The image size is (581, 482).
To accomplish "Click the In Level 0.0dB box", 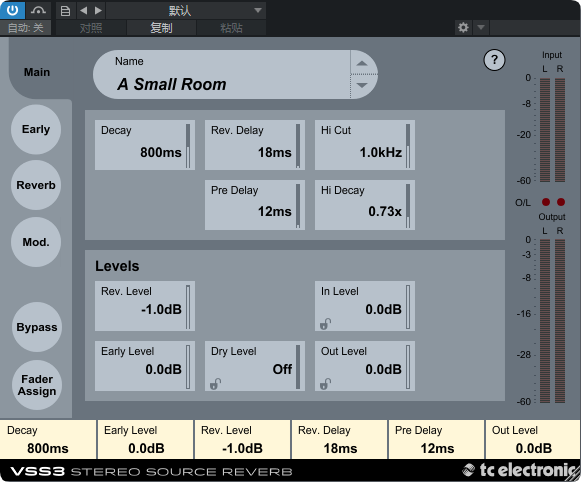I will (x=365, y=306).
